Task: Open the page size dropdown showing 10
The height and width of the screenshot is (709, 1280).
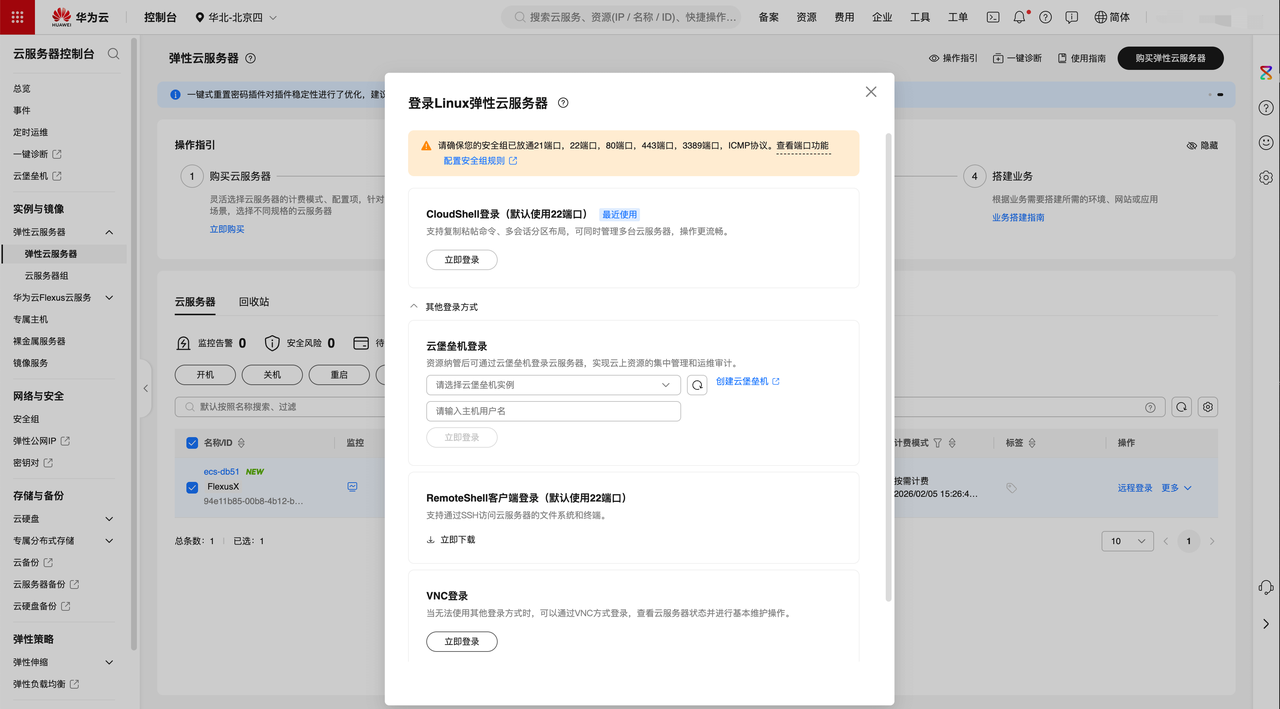Action: 1127,541
